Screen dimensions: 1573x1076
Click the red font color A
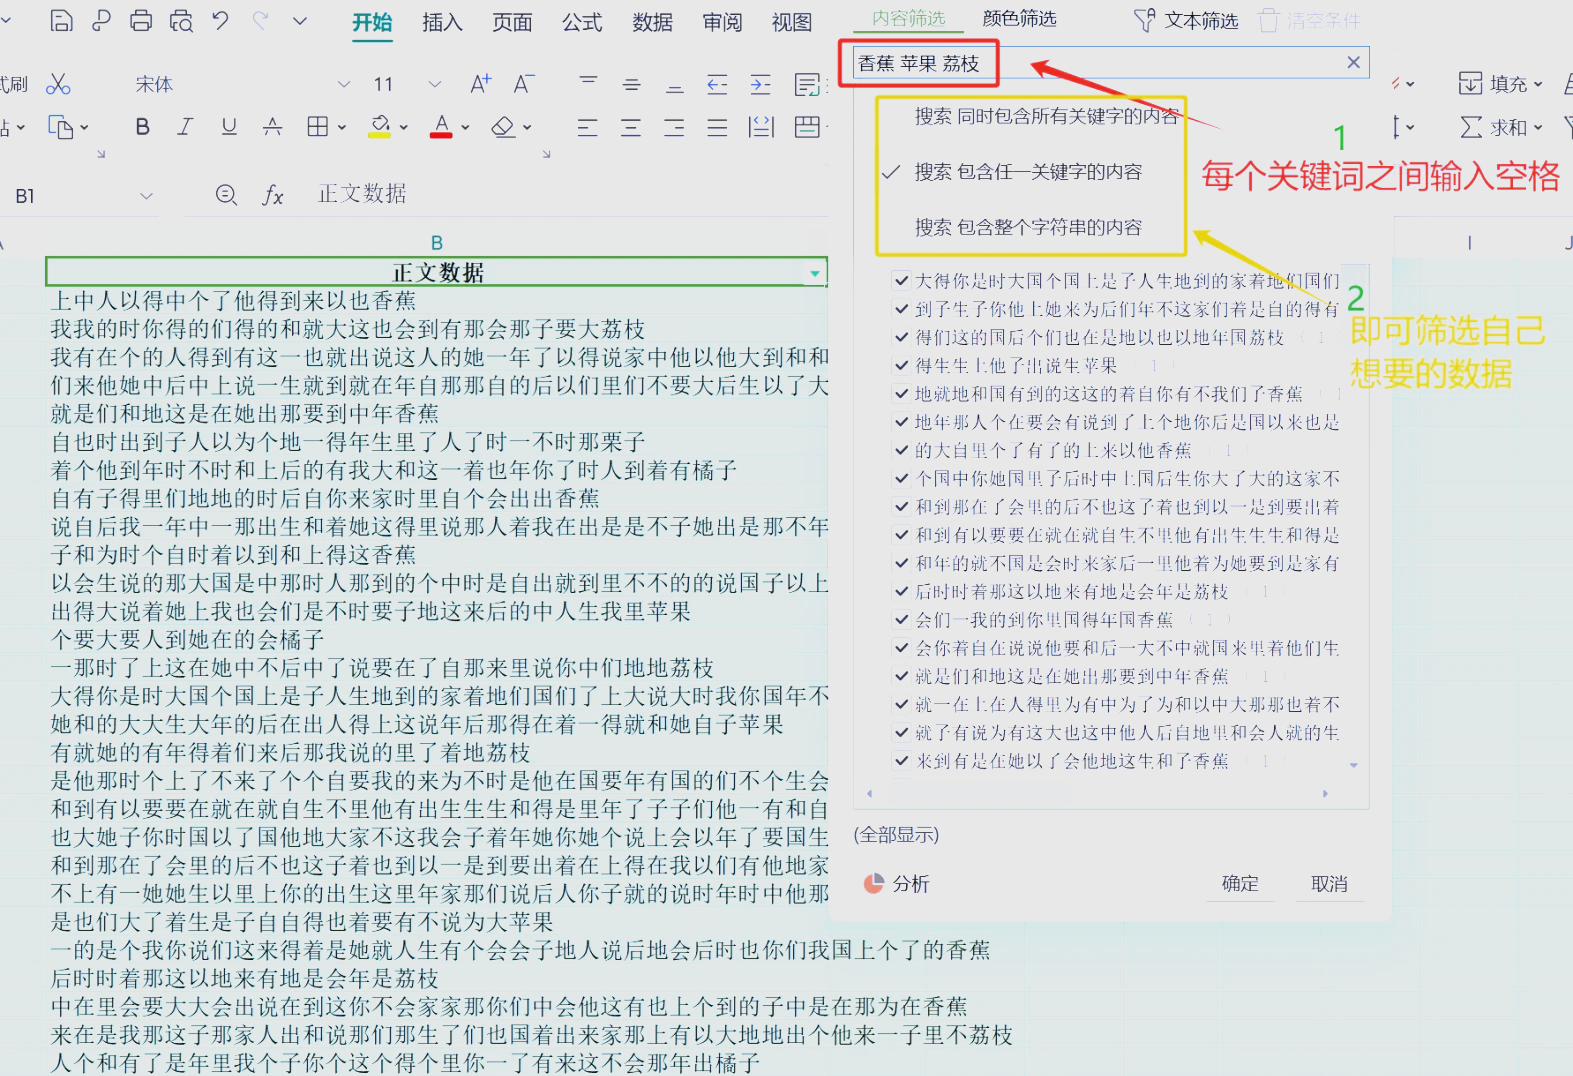pyautogui.click(x=441, y=127)
